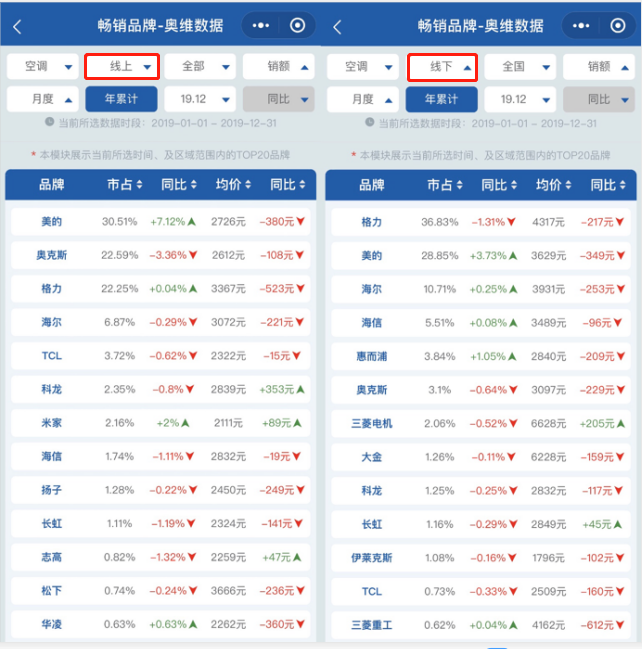
Task: Open the three-dot menu in right header
Action: pos(583,26)
